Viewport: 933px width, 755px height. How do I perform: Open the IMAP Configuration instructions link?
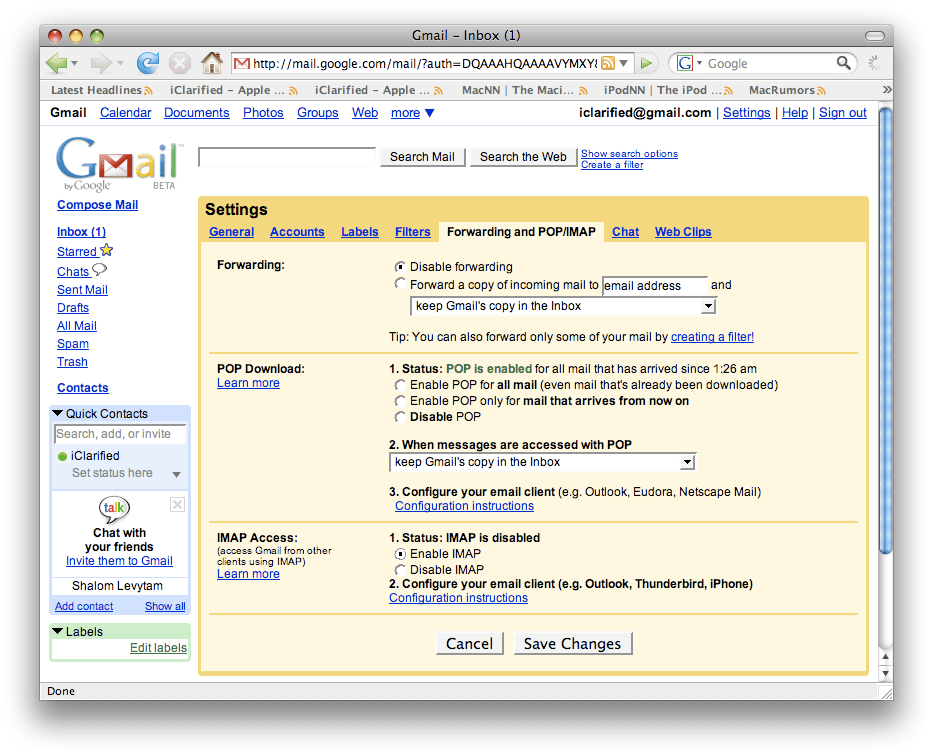pos(458,597)
